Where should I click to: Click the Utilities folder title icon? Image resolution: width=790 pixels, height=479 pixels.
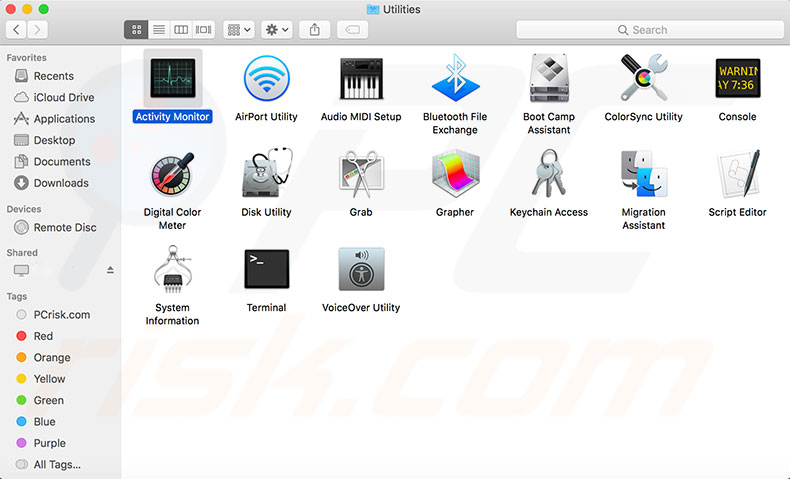(x=373, y=9)
